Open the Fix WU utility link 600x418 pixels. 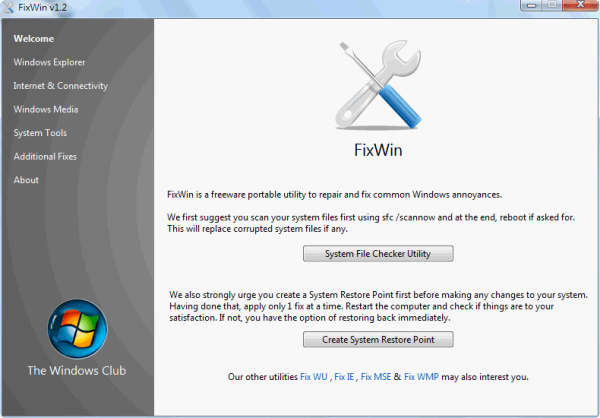(314, 377)
